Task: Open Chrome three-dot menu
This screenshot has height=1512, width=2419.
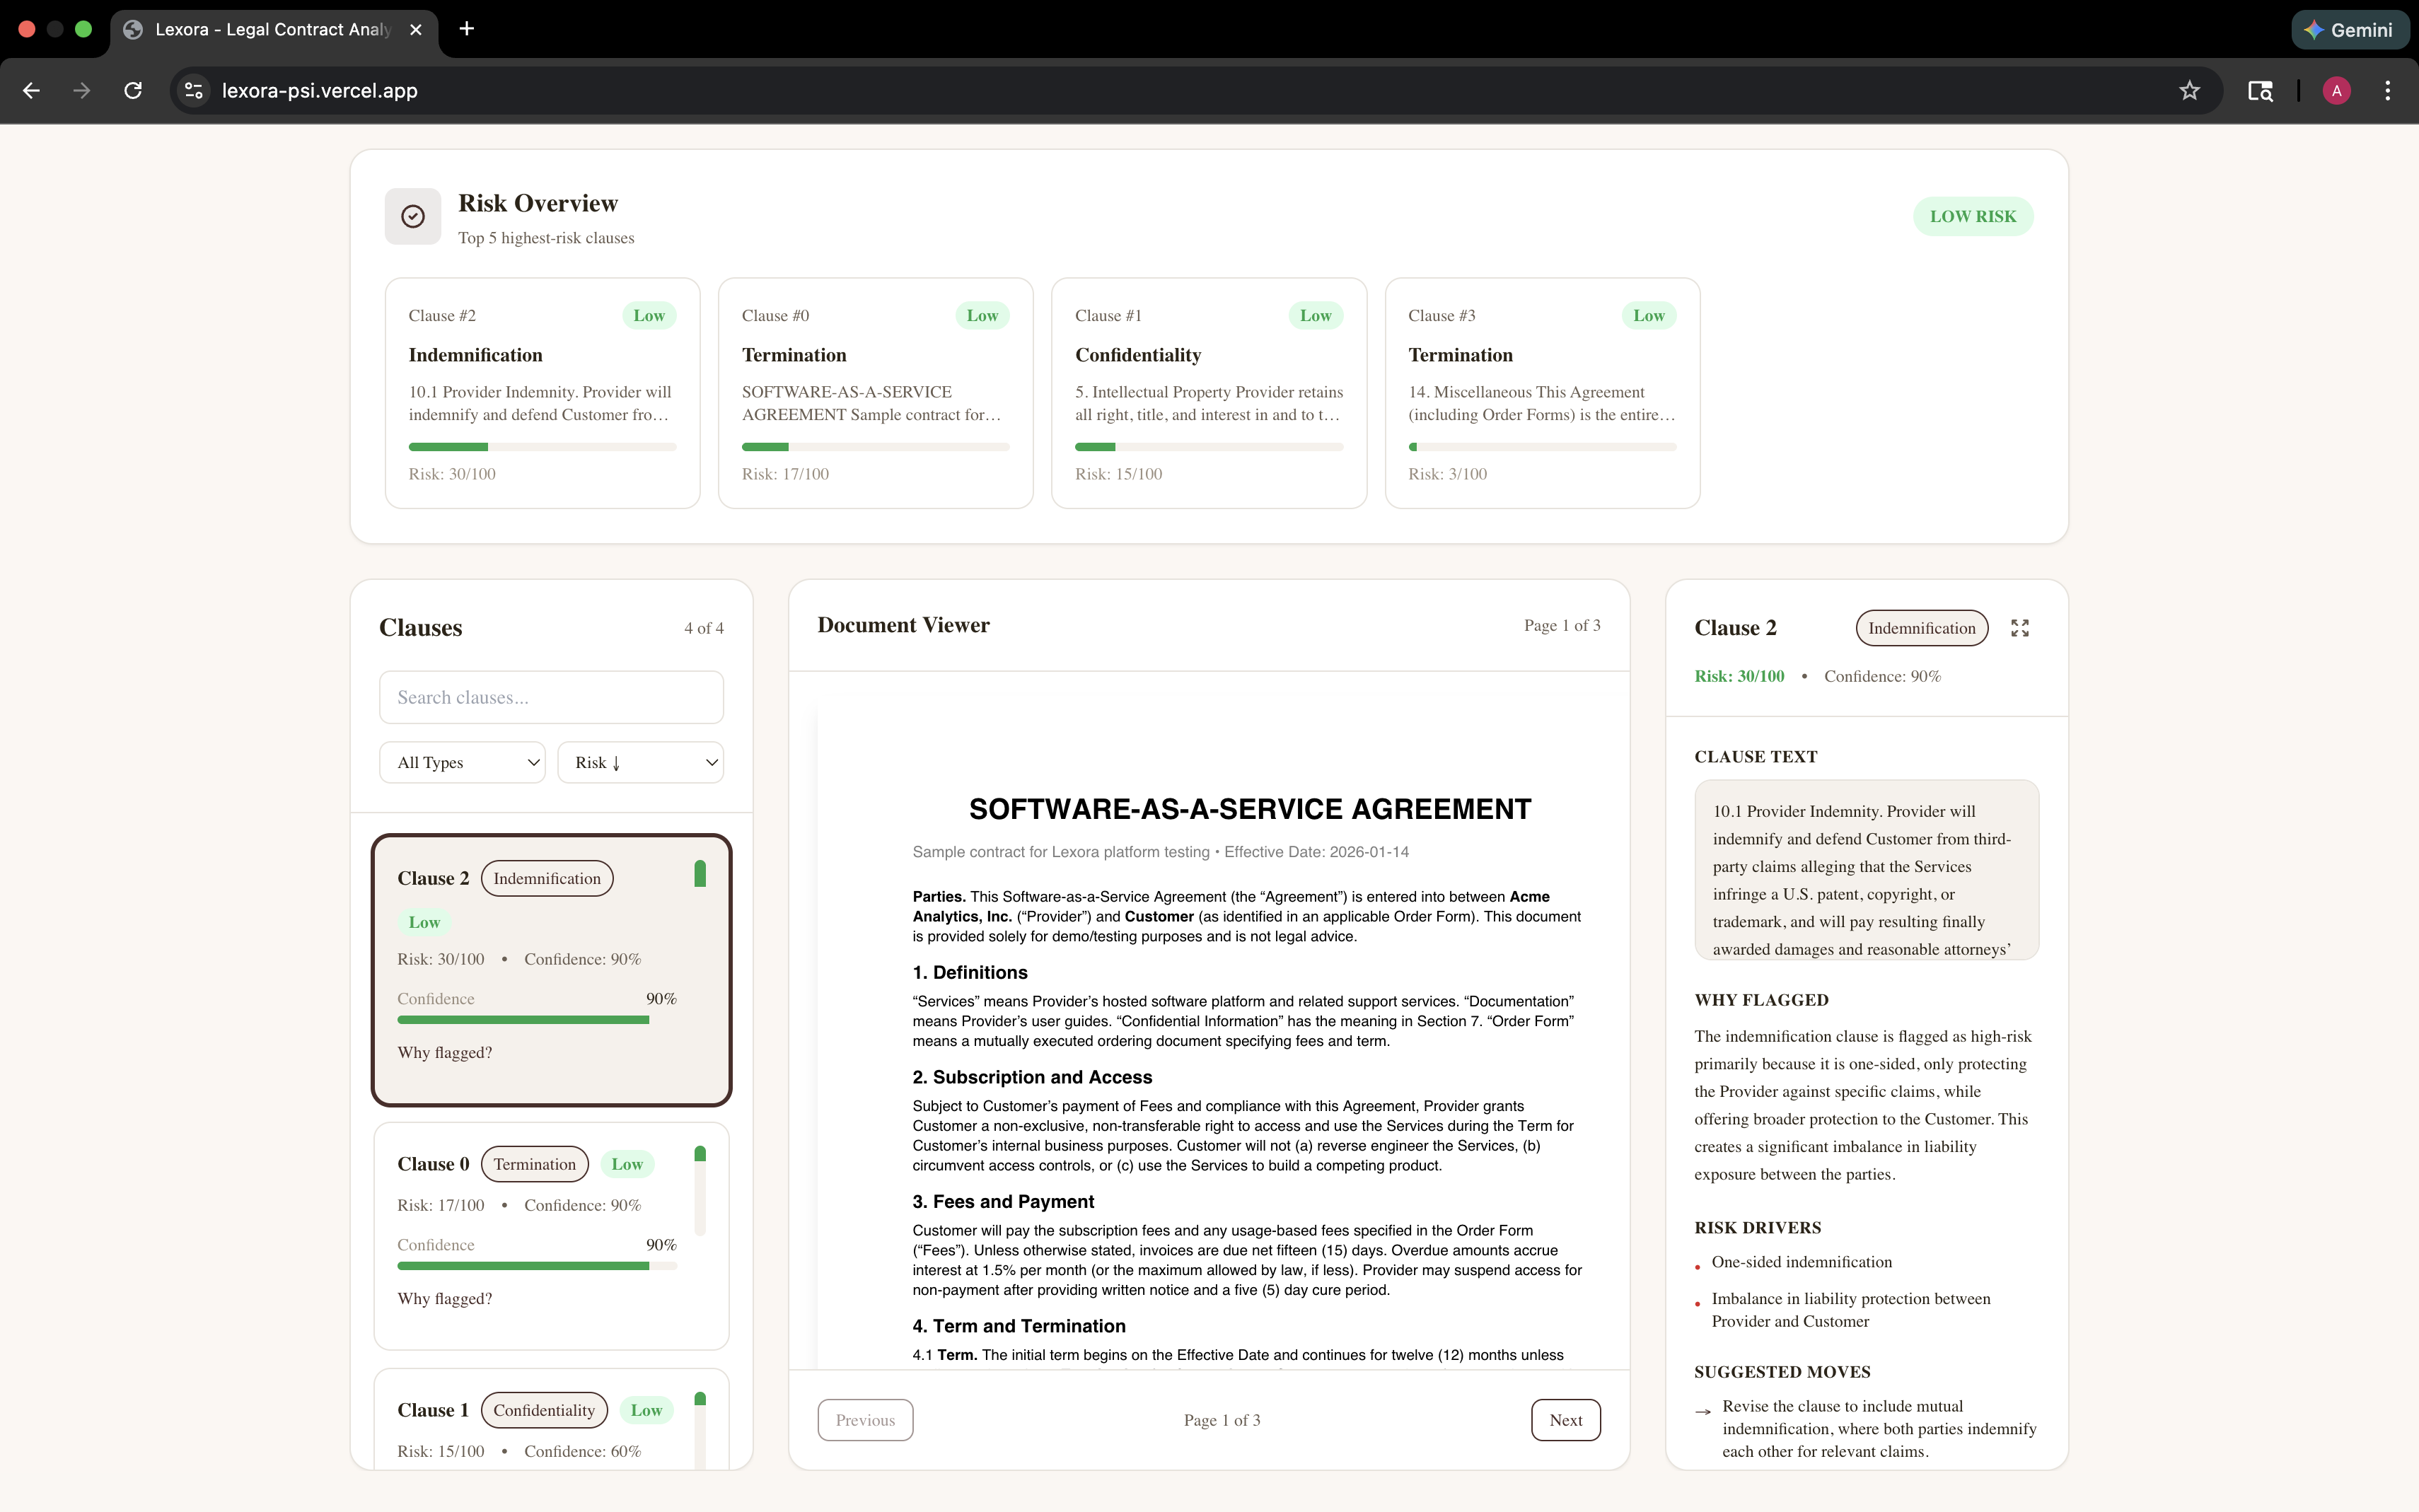Action: [2387, 91]
